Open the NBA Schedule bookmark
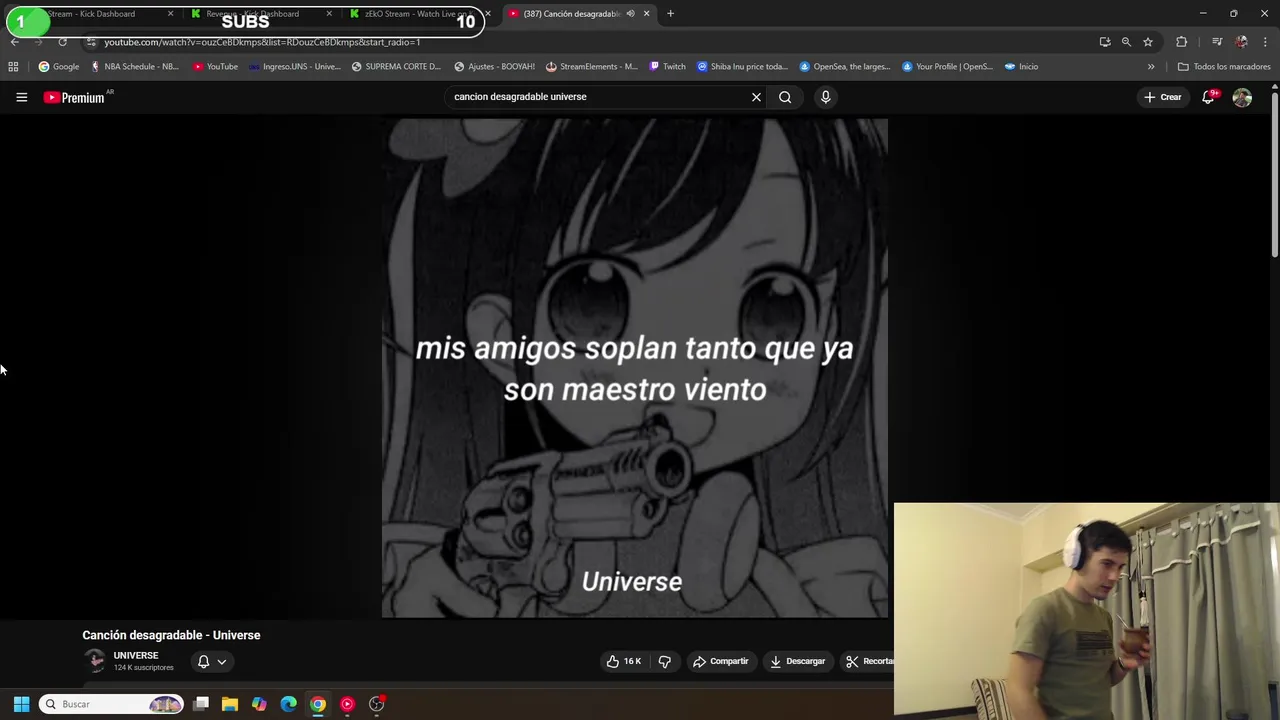1280x720 pixels. (x=135, y=67)
